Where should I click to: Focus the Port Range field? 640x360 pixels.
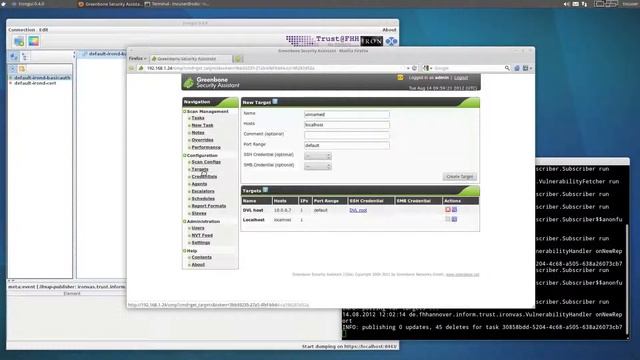[347, 145]
